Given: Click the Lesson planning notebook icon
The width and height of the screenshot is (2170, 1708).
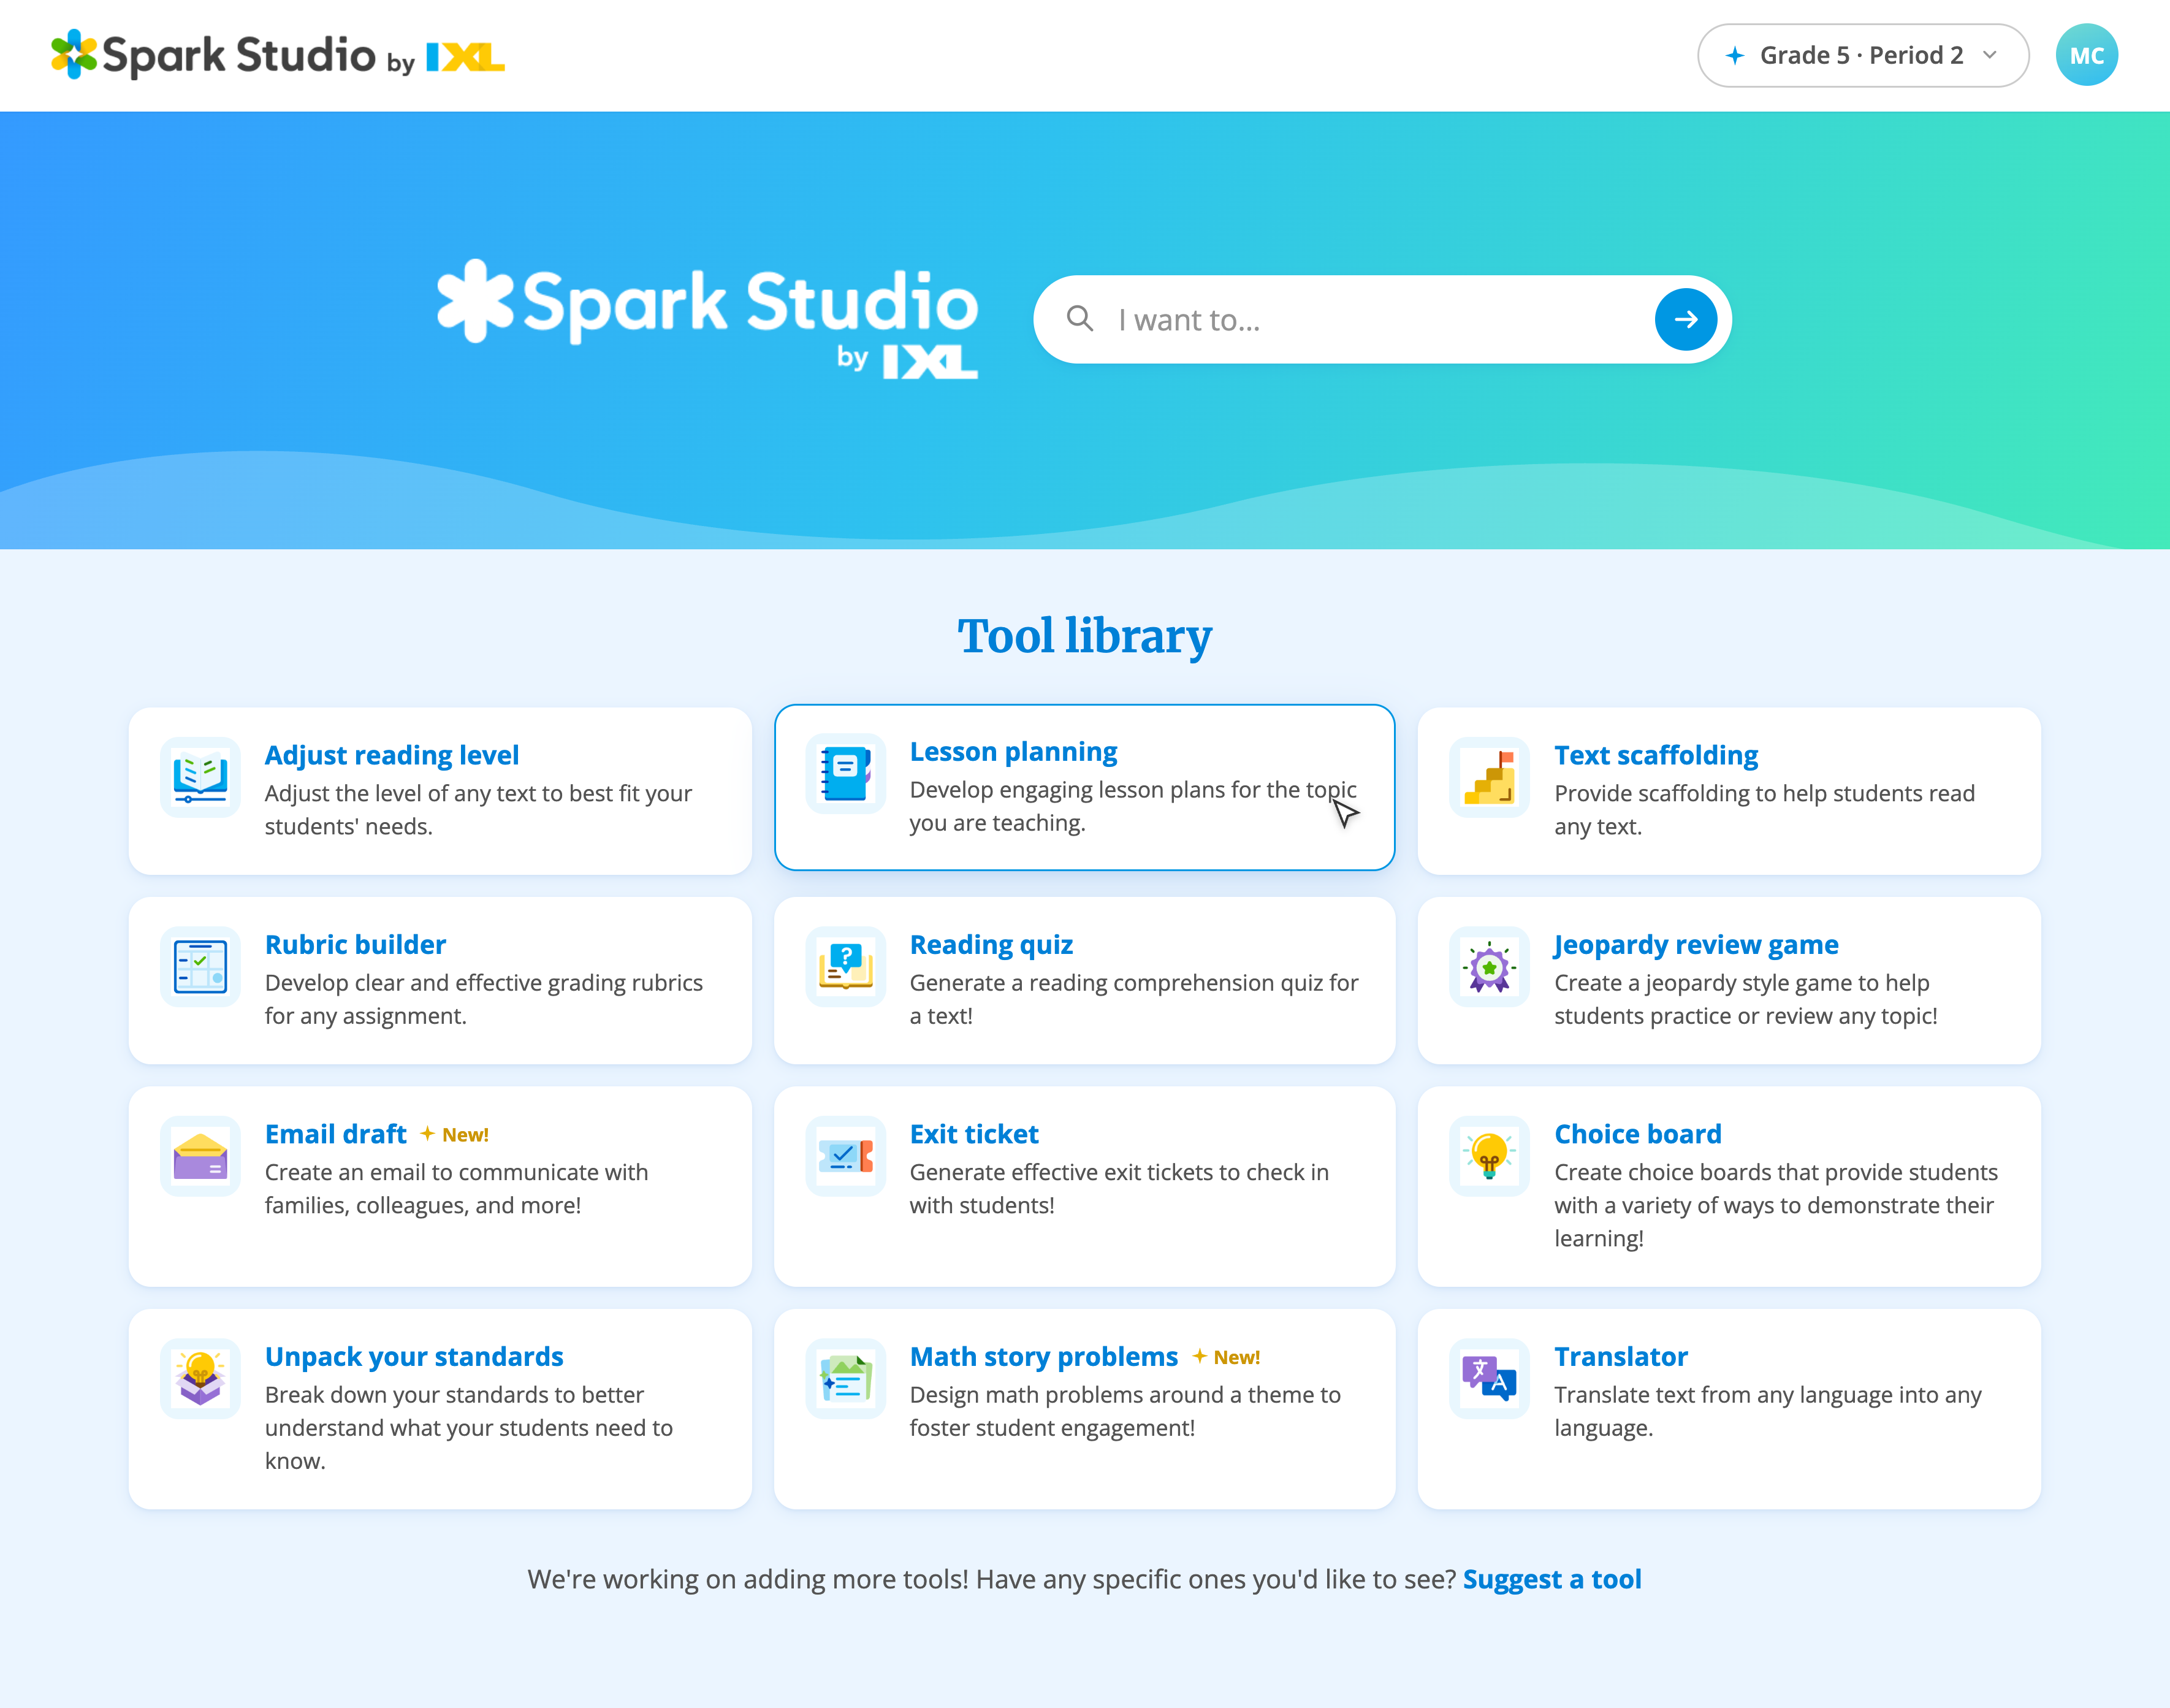Looking at the screenshot, I should click(x=845, y=774).
